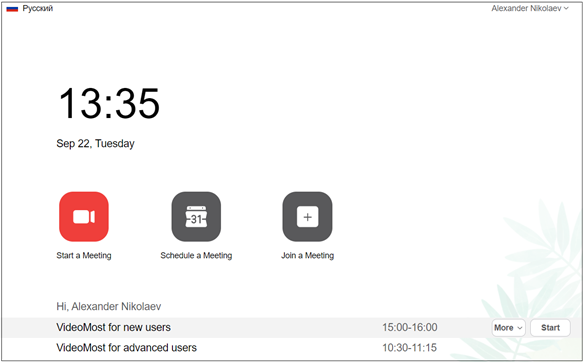Click the red Start a Meeting camera icon
This screenshot has width=583, height=362.
tap(84, 217)
